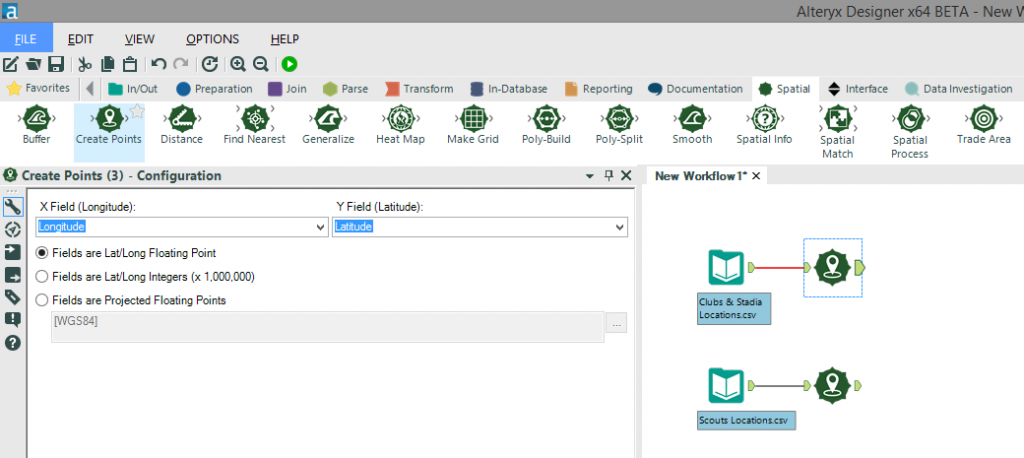Select the Generalize tool

coord(328,125)
